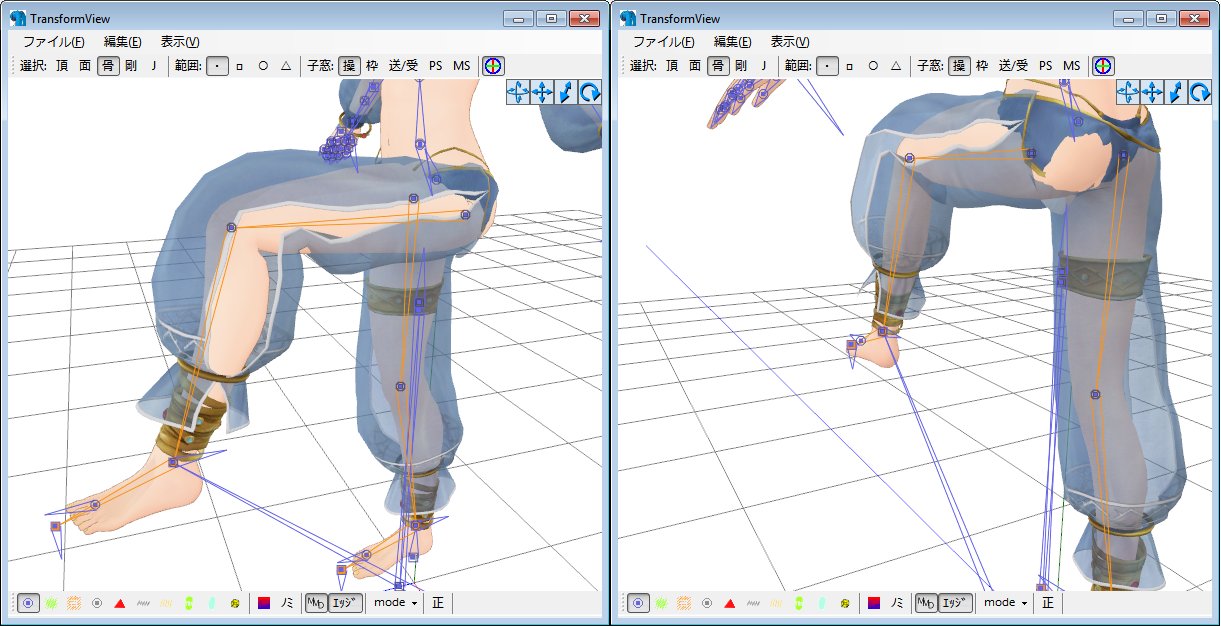
Task: Enable 頂 vertex selection in left window
Action: point(62,66)
